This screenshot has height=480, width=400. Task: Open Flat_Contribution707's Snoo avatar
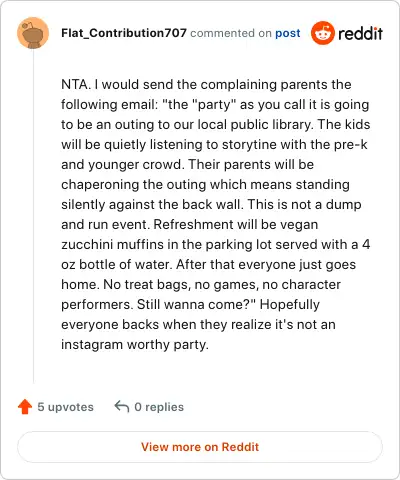click(x=33, y=33)
